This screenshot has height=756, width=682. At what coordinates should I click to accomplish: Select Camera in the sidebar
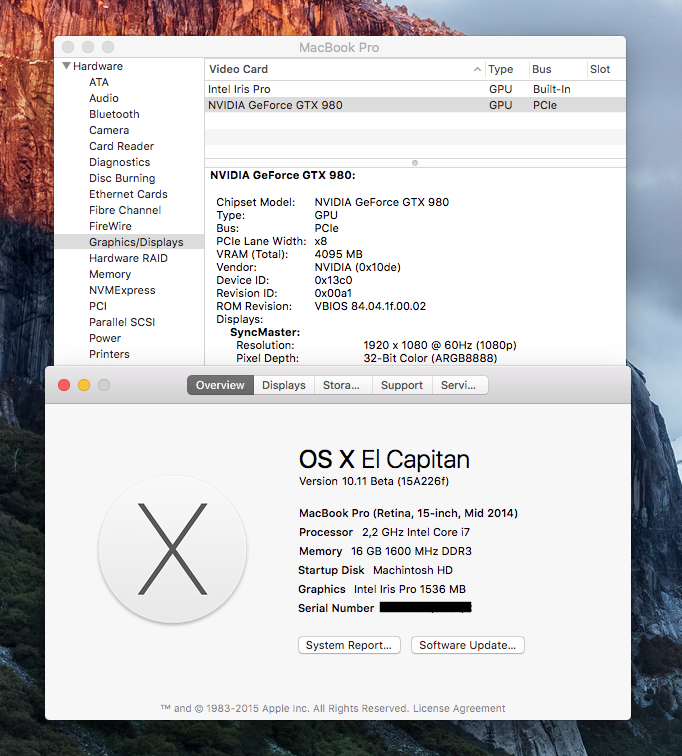tap(109, 130)
